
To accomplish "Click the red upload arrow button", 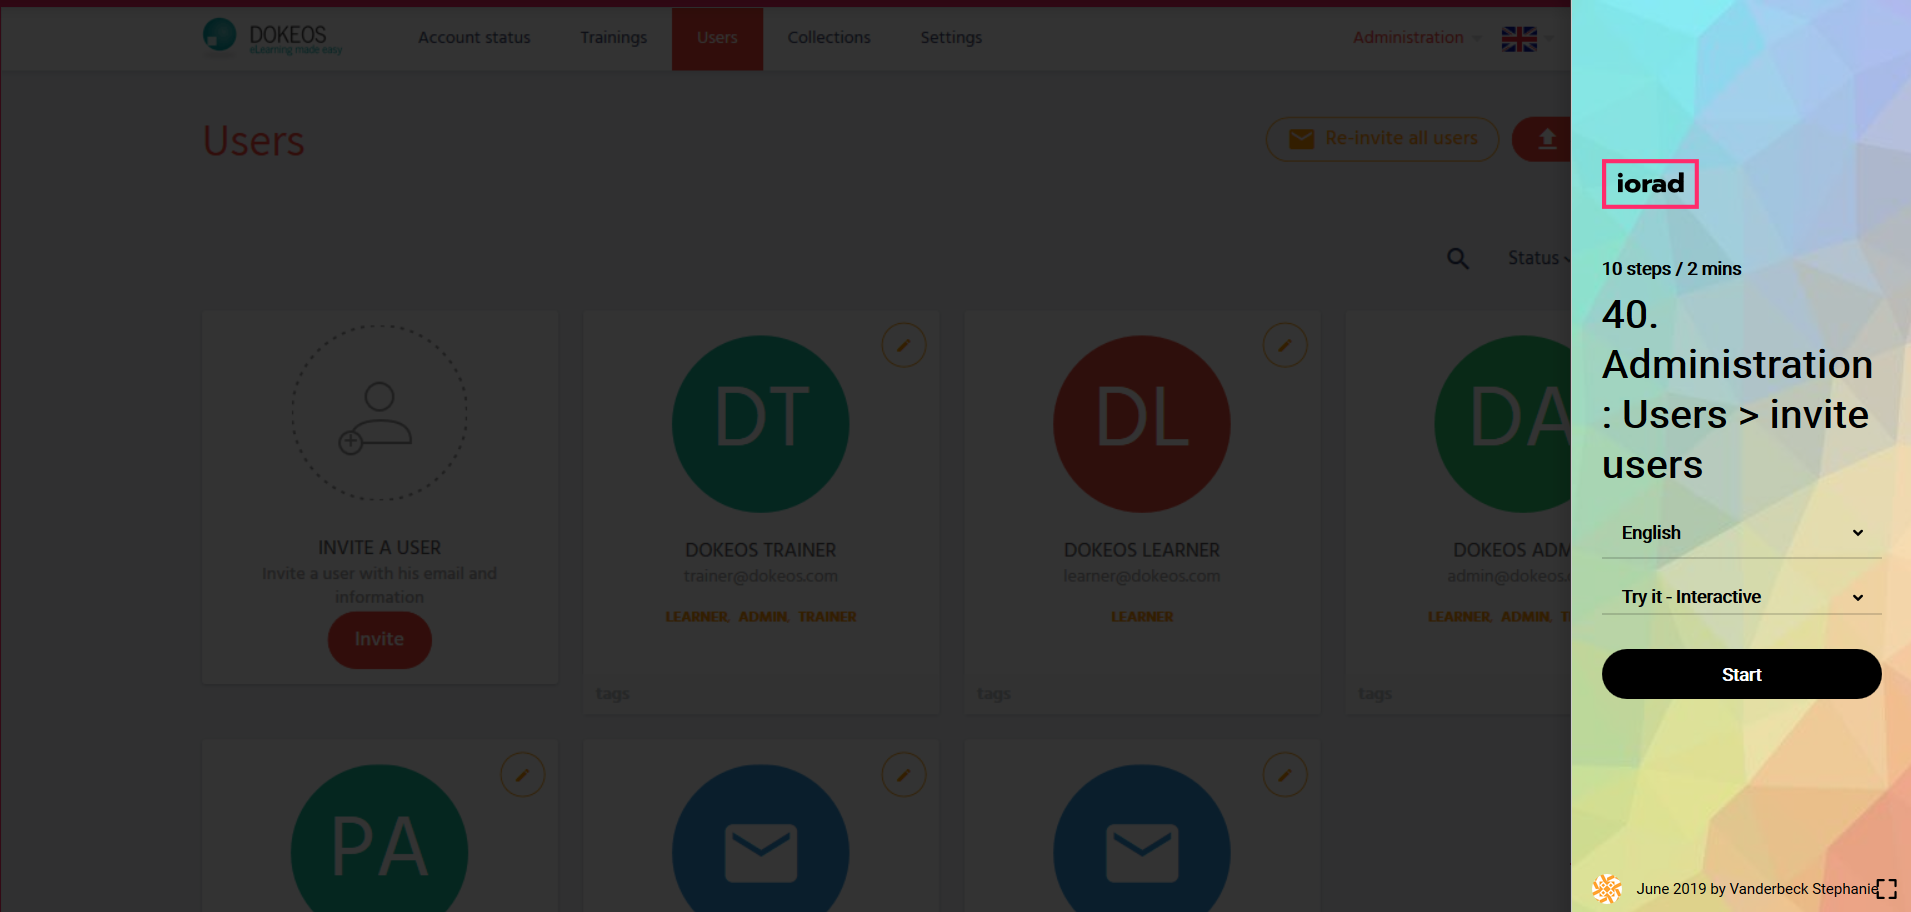I will point(1545,139).
